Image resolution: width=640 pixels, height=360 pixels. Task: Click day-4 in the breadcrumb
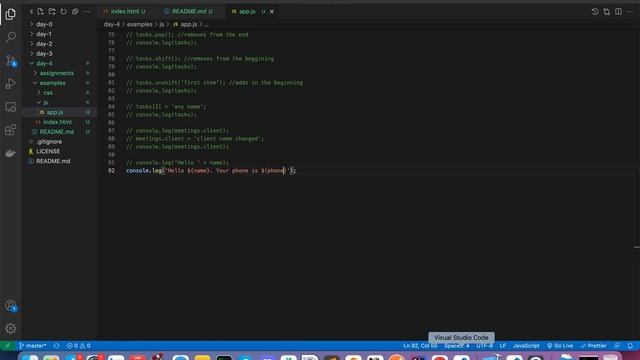pos(111,24)
